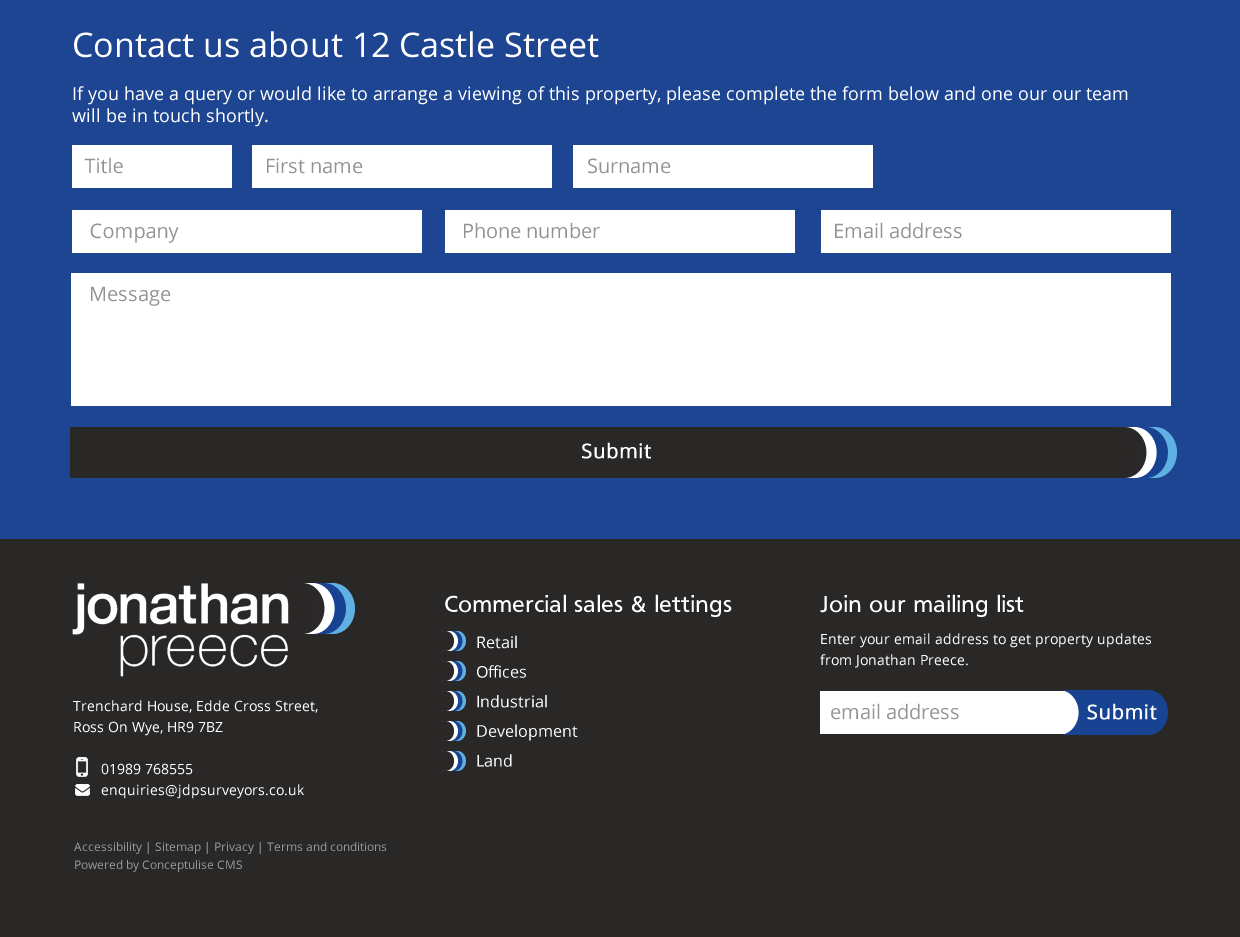Go to the Privacy page link
This screenshot has width=1240, height=937.
(x=234, y=847)
